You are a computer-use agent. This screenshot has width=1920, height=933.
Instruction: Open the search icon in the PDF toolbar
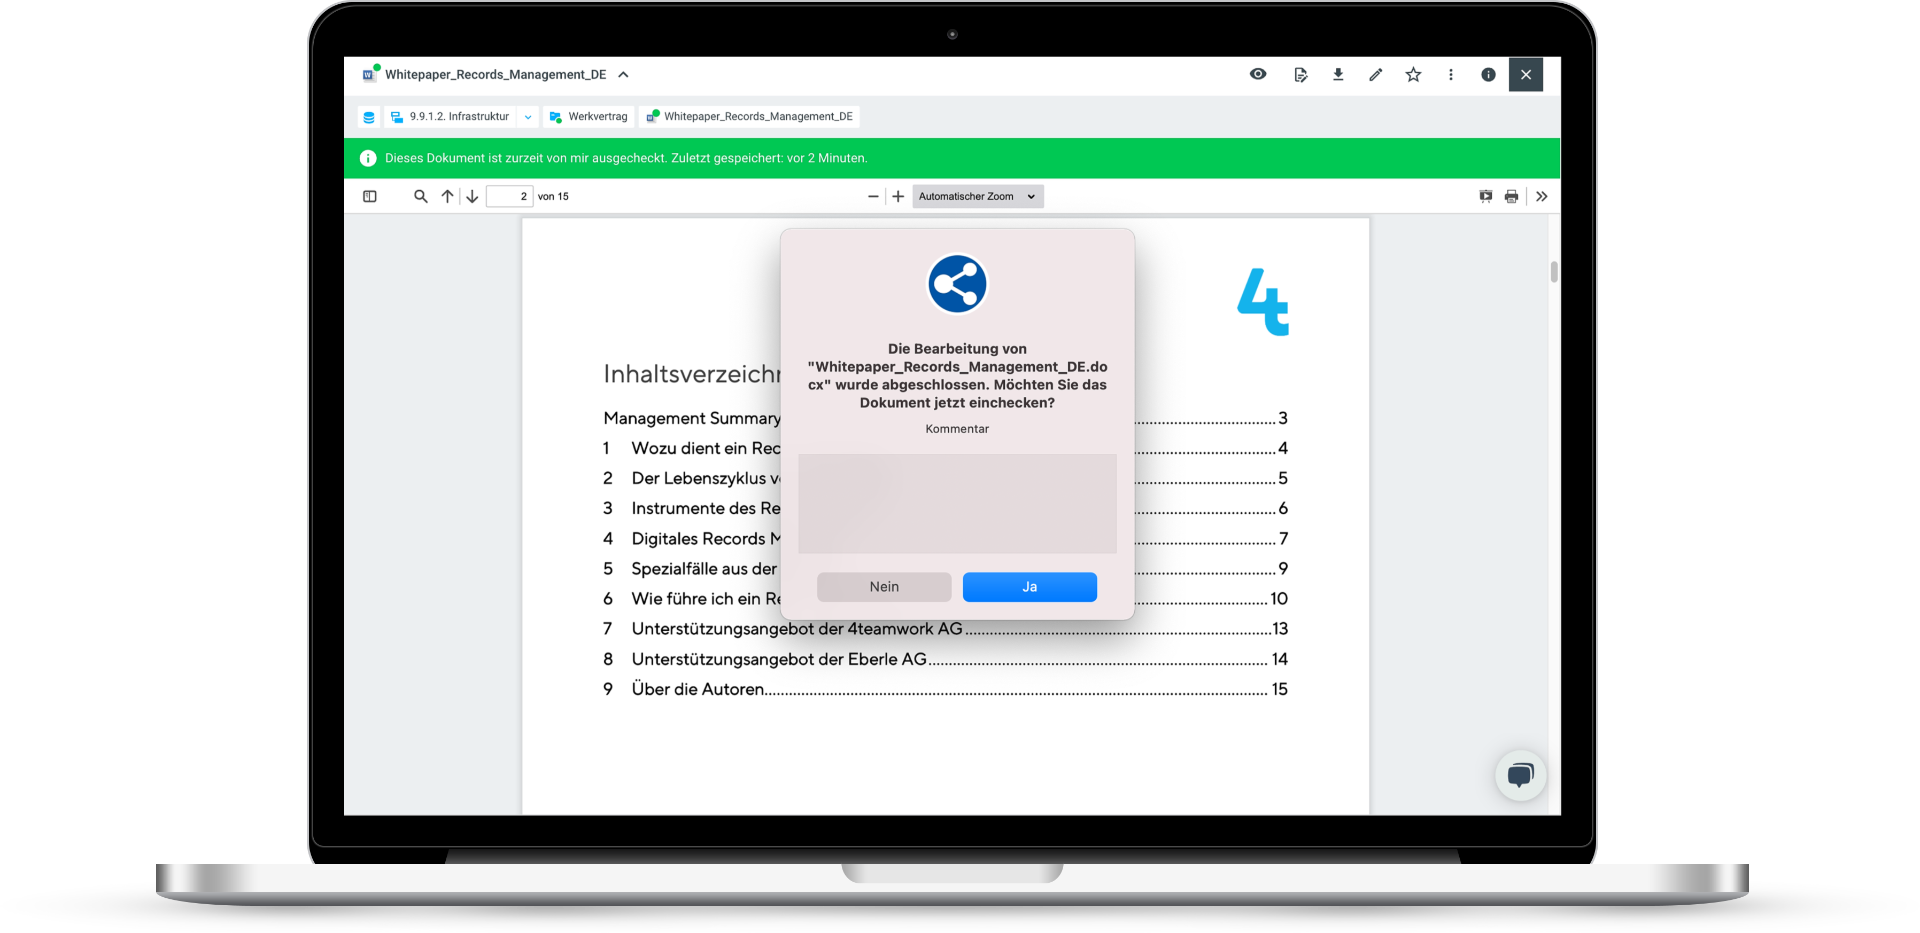tap(420, 196)
